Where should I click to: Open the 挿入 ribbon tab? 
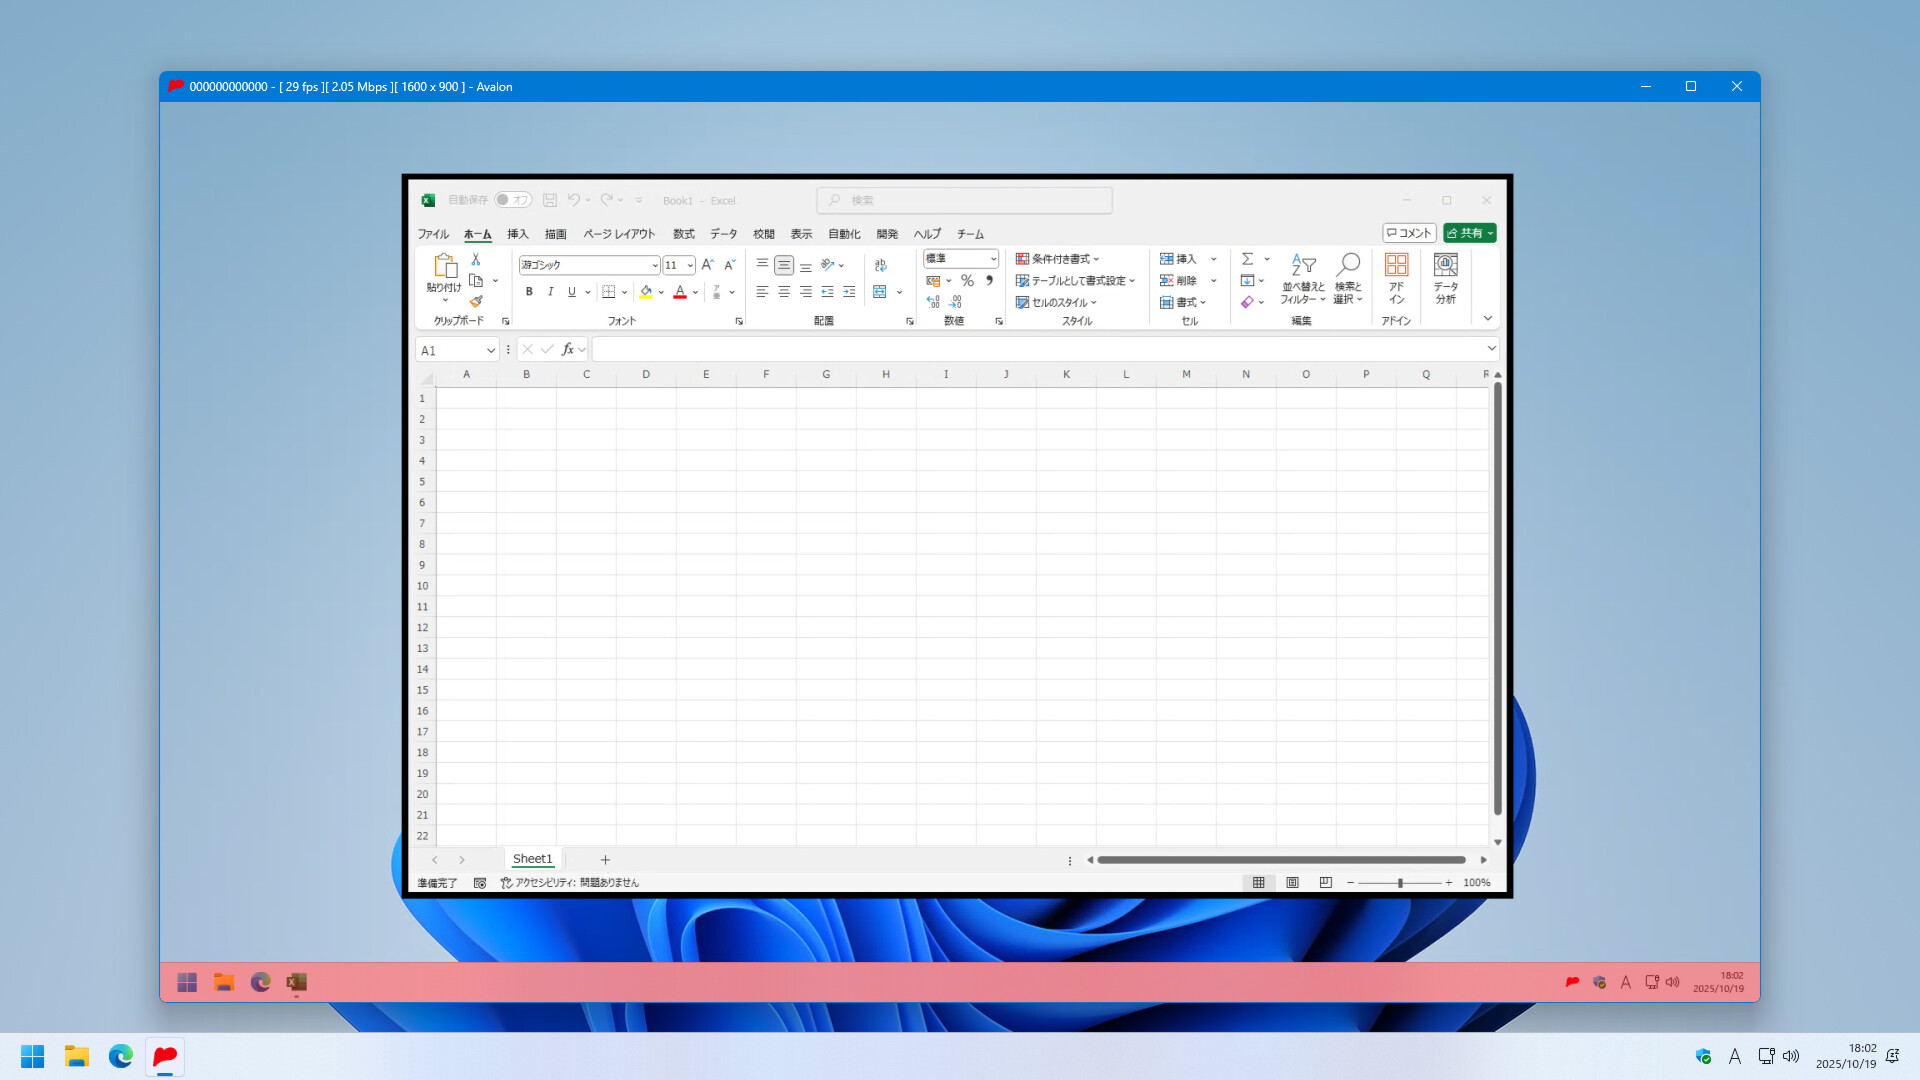517,234
